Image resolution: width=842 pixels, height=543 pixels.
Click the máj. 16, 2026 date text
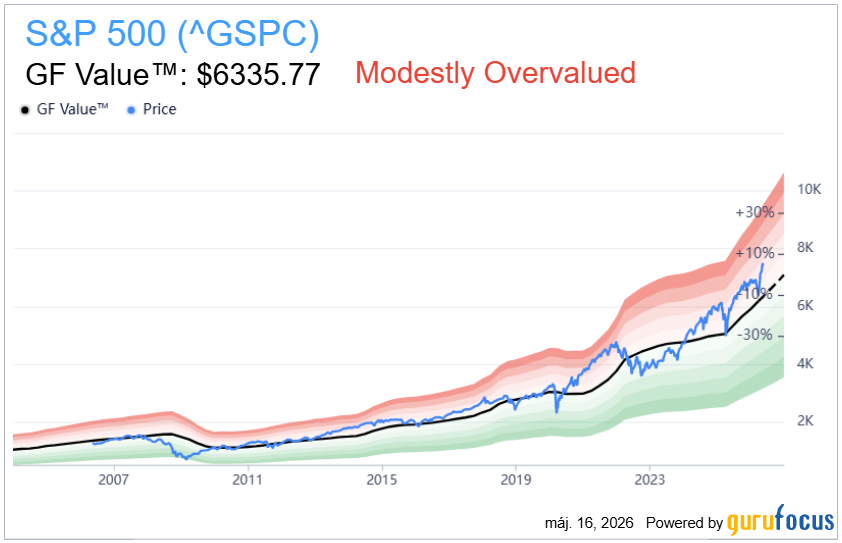(x=589, y=523)
